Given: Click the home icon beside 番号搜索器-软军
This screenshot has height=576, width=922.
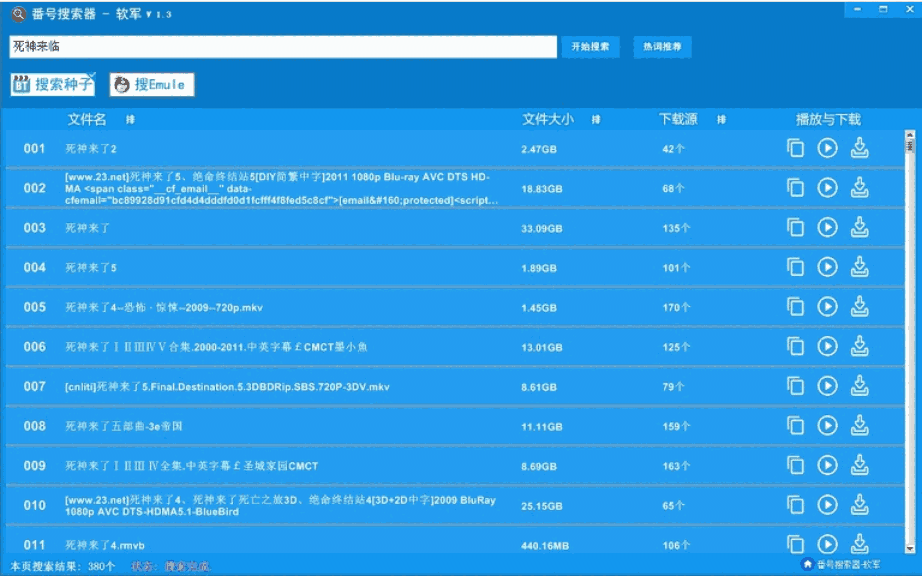Looking at the screenshot, I should tap(806, 563).
